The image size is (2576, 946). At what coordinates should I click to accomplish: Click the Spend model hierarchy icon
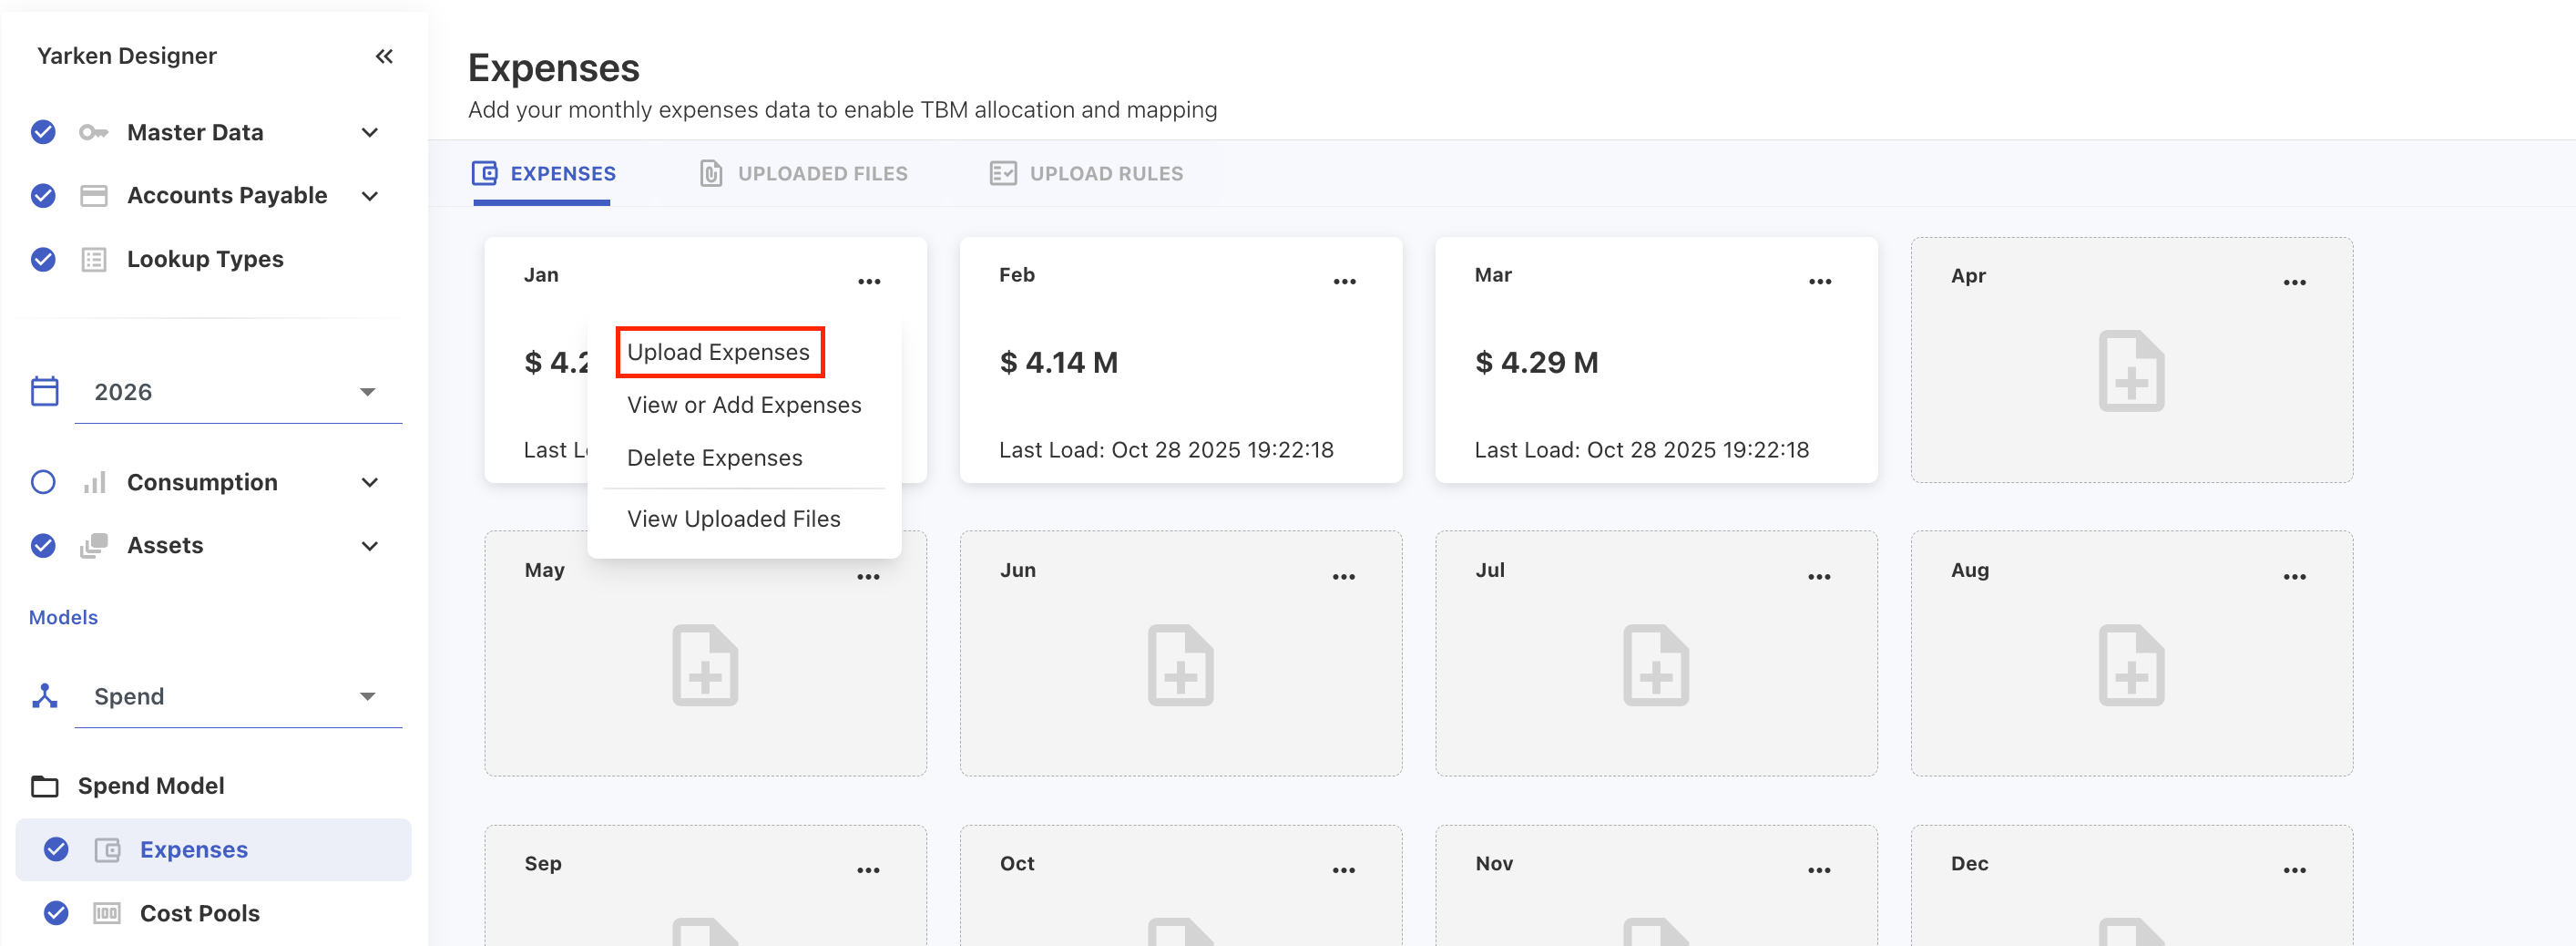(45, 695)
